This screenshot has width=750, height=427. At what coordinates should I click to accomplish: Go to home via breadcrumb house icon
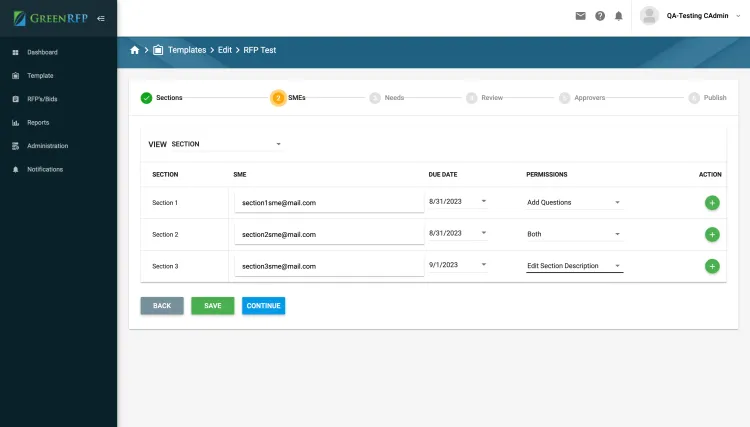134,50
